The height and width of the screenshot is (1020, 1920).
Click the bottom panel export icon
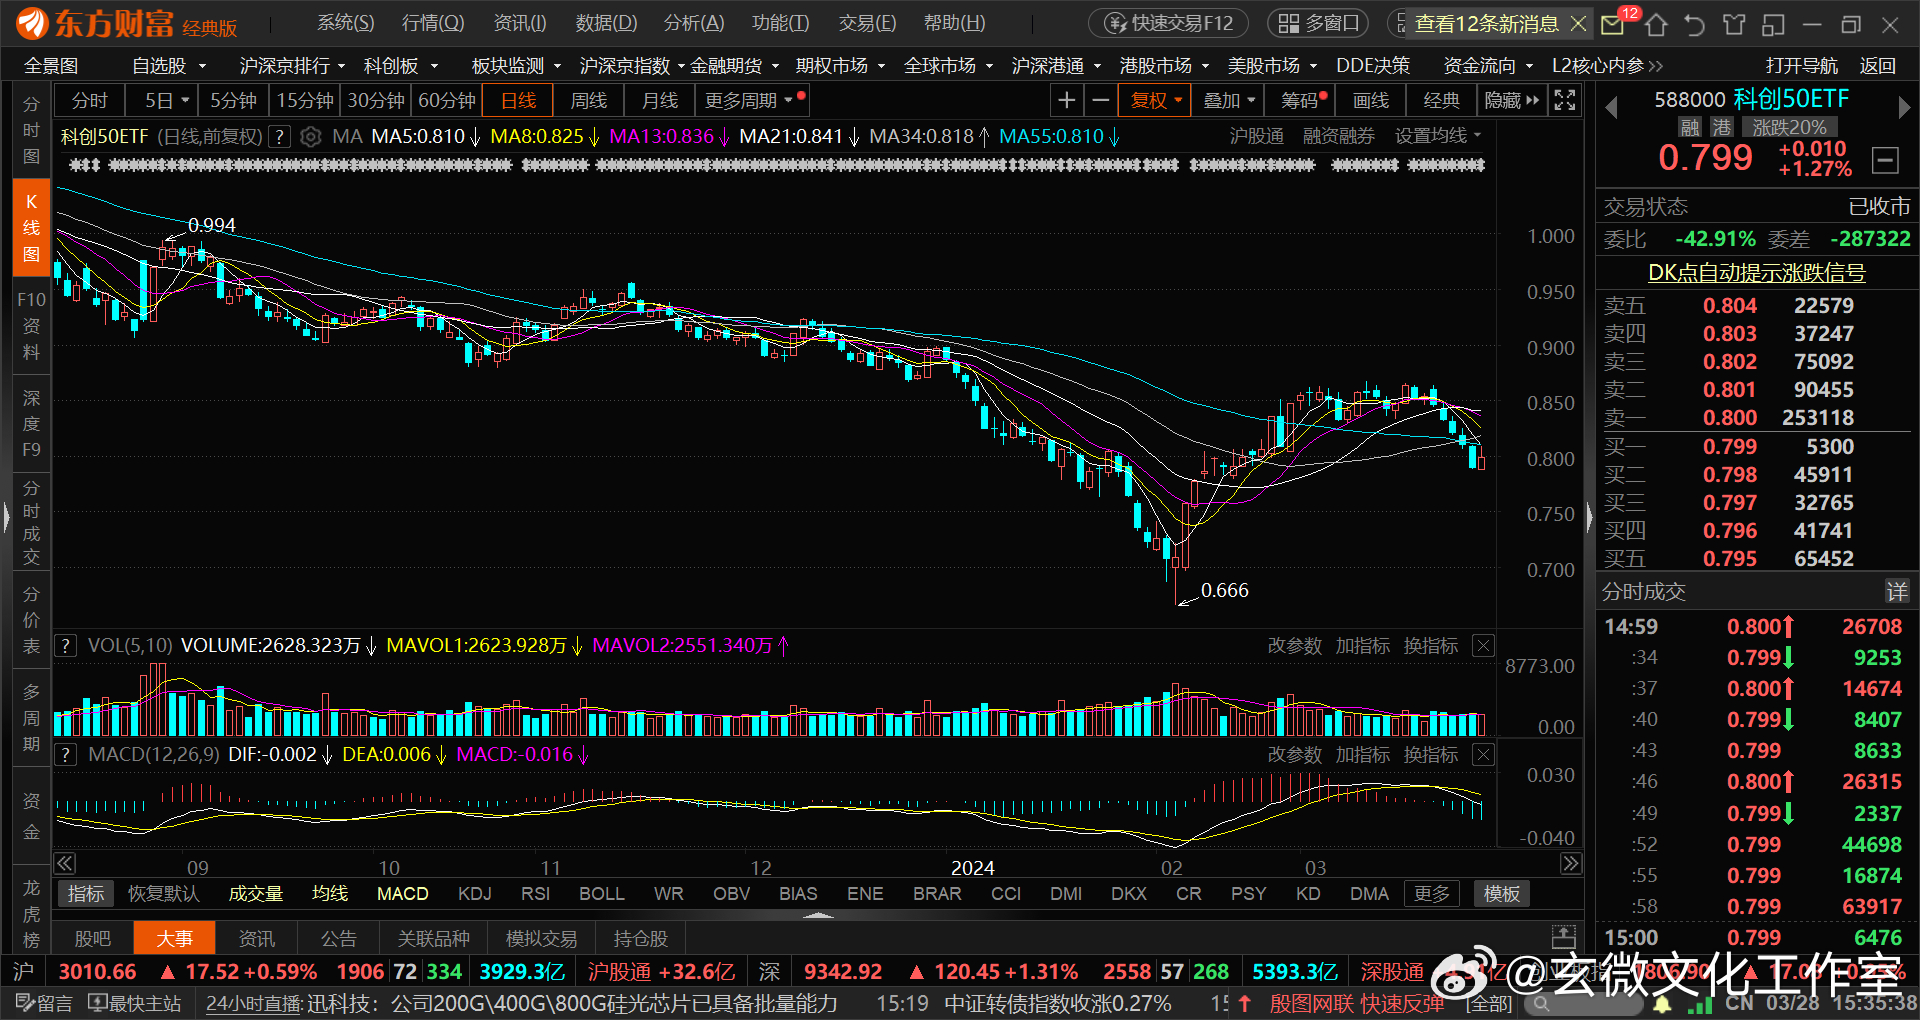[x=1563, y=938]
